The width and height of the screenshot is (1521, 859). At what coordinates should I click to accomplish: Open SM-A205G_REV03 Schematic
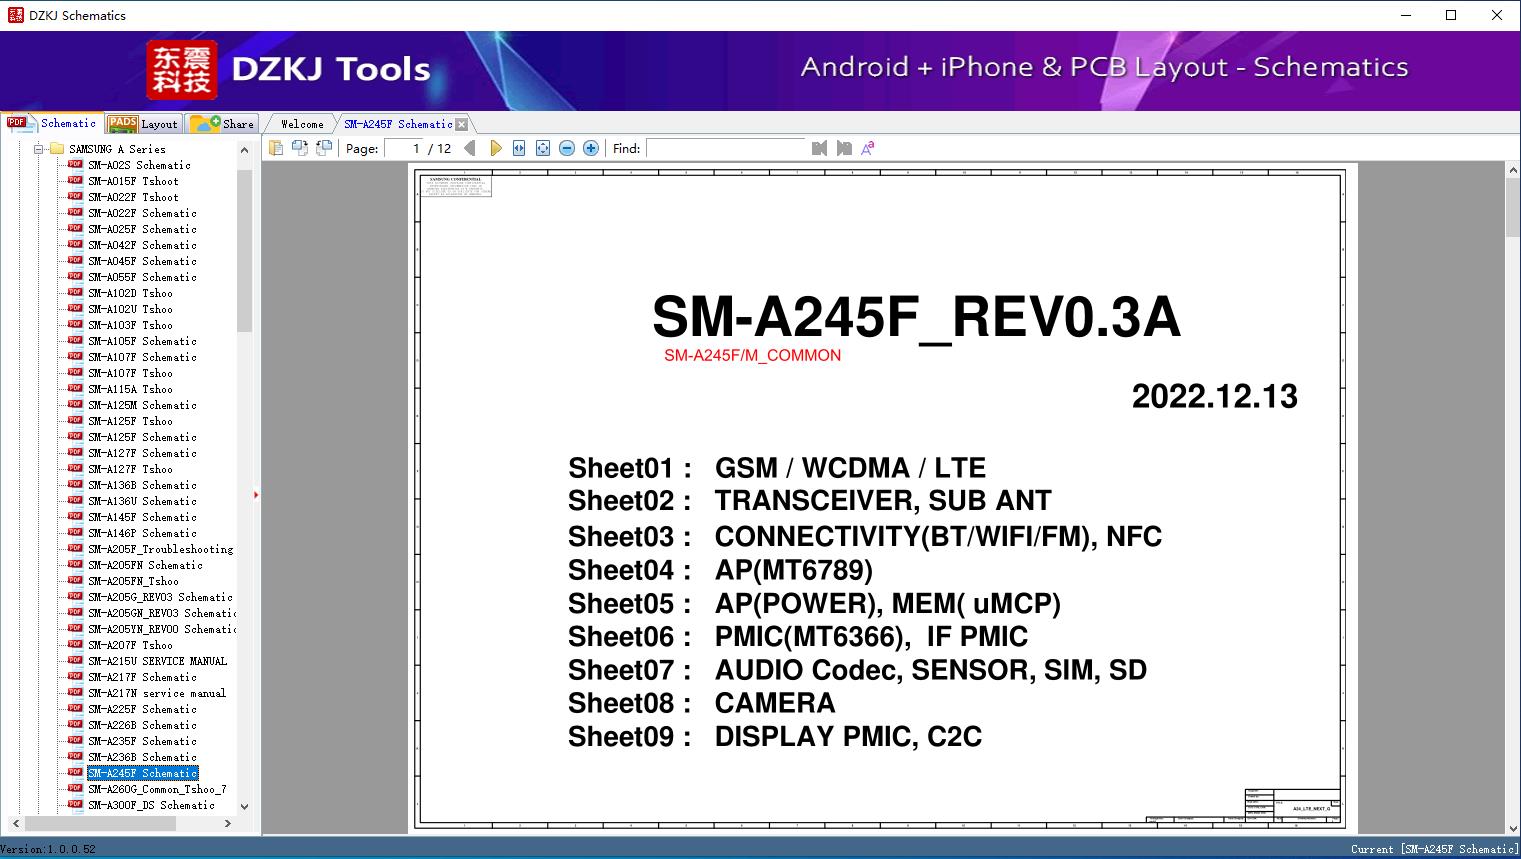pyautogui.click(x=160, y=597)
